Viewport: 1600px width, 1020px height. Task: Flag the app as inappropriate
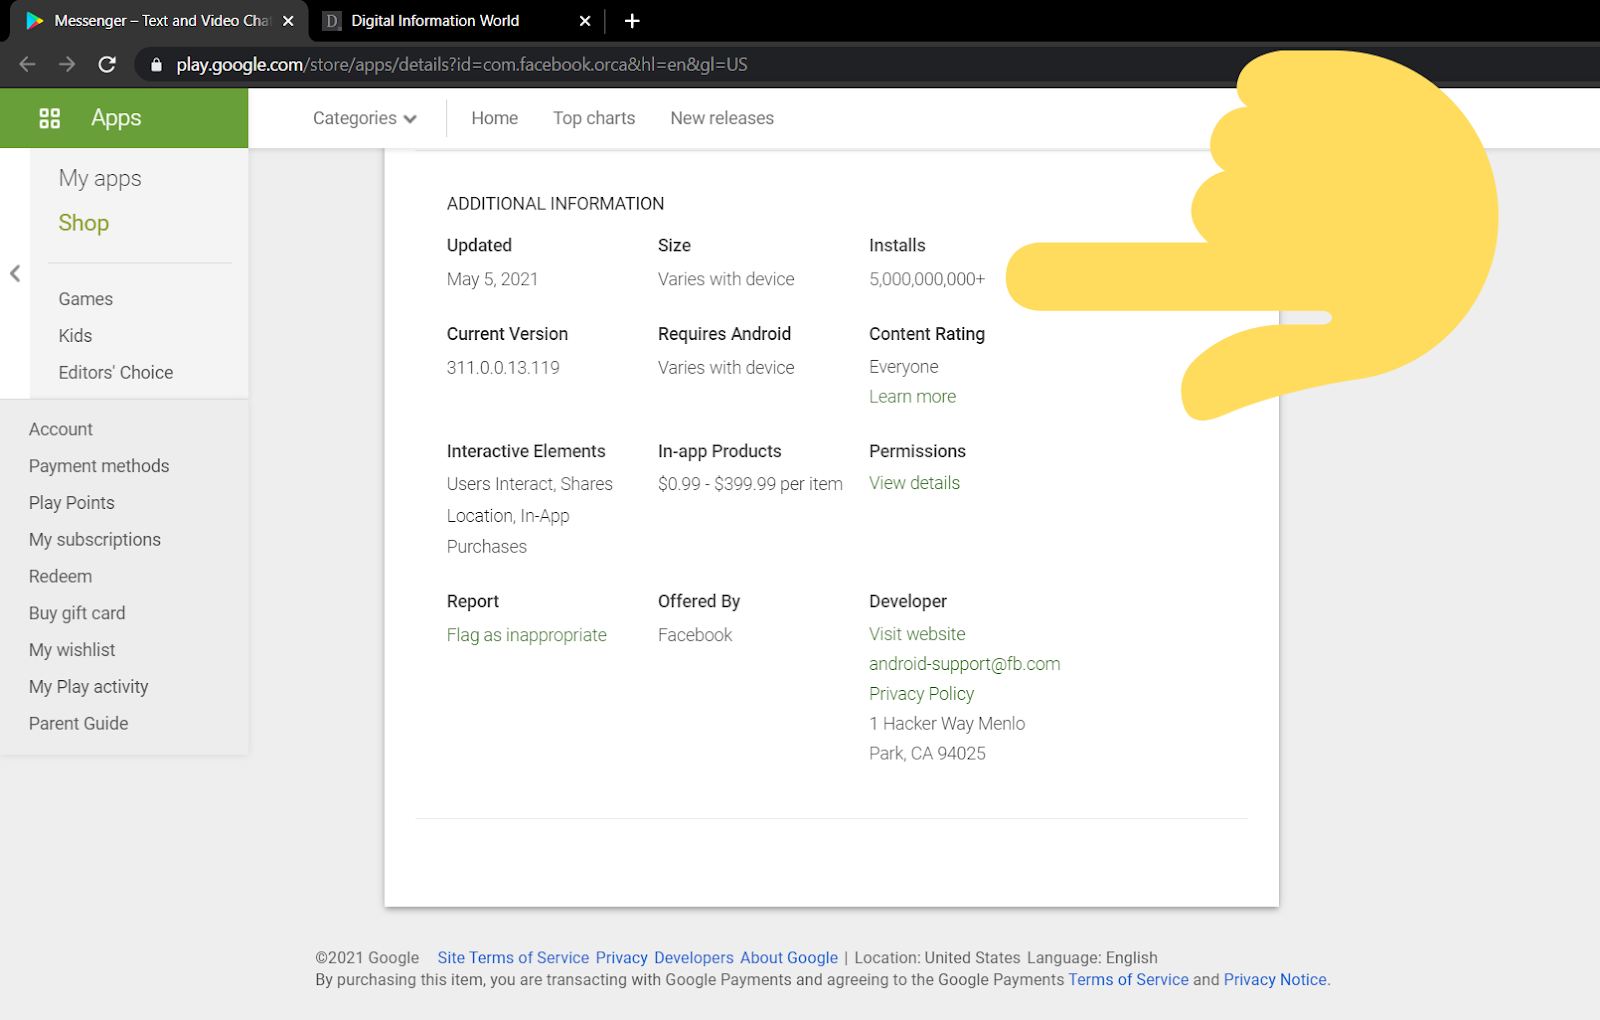[526, 634]
